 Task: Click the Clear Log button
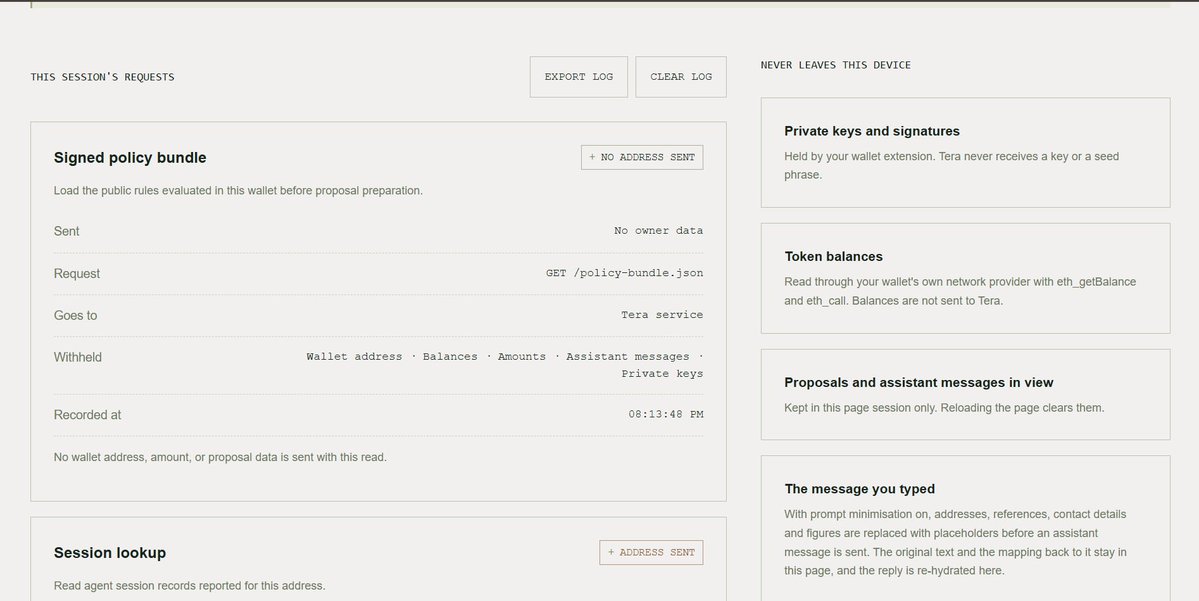pos(681,76)
